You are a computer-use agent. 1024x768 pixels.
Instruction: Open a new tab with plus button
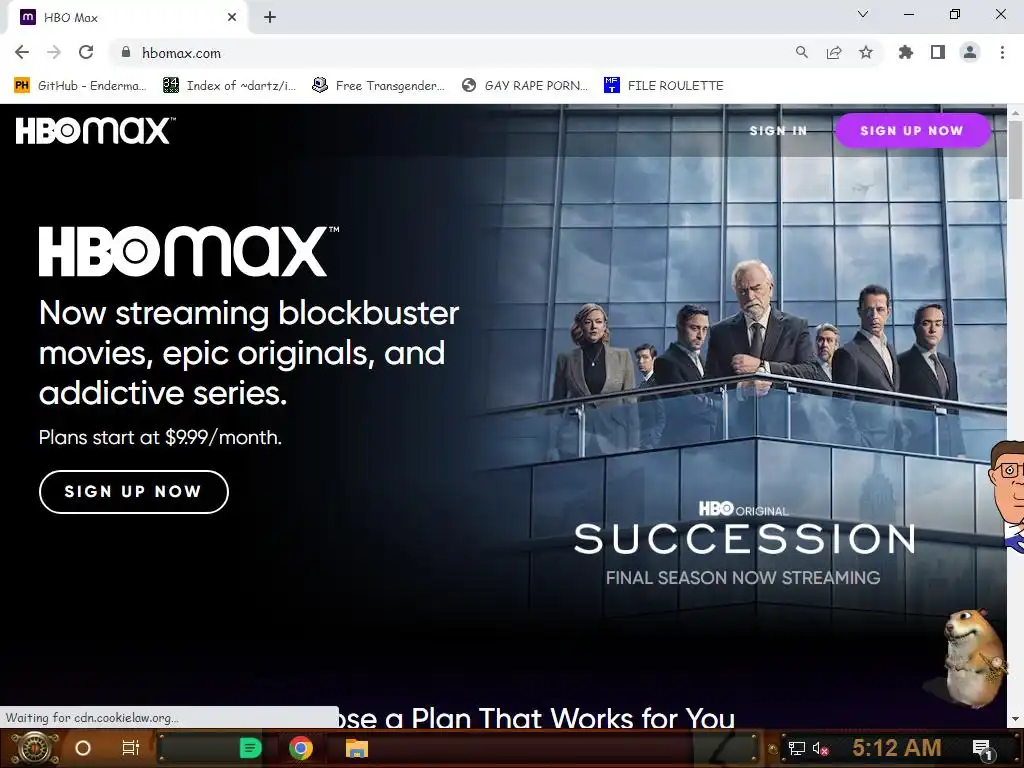(x=270, y=17)
